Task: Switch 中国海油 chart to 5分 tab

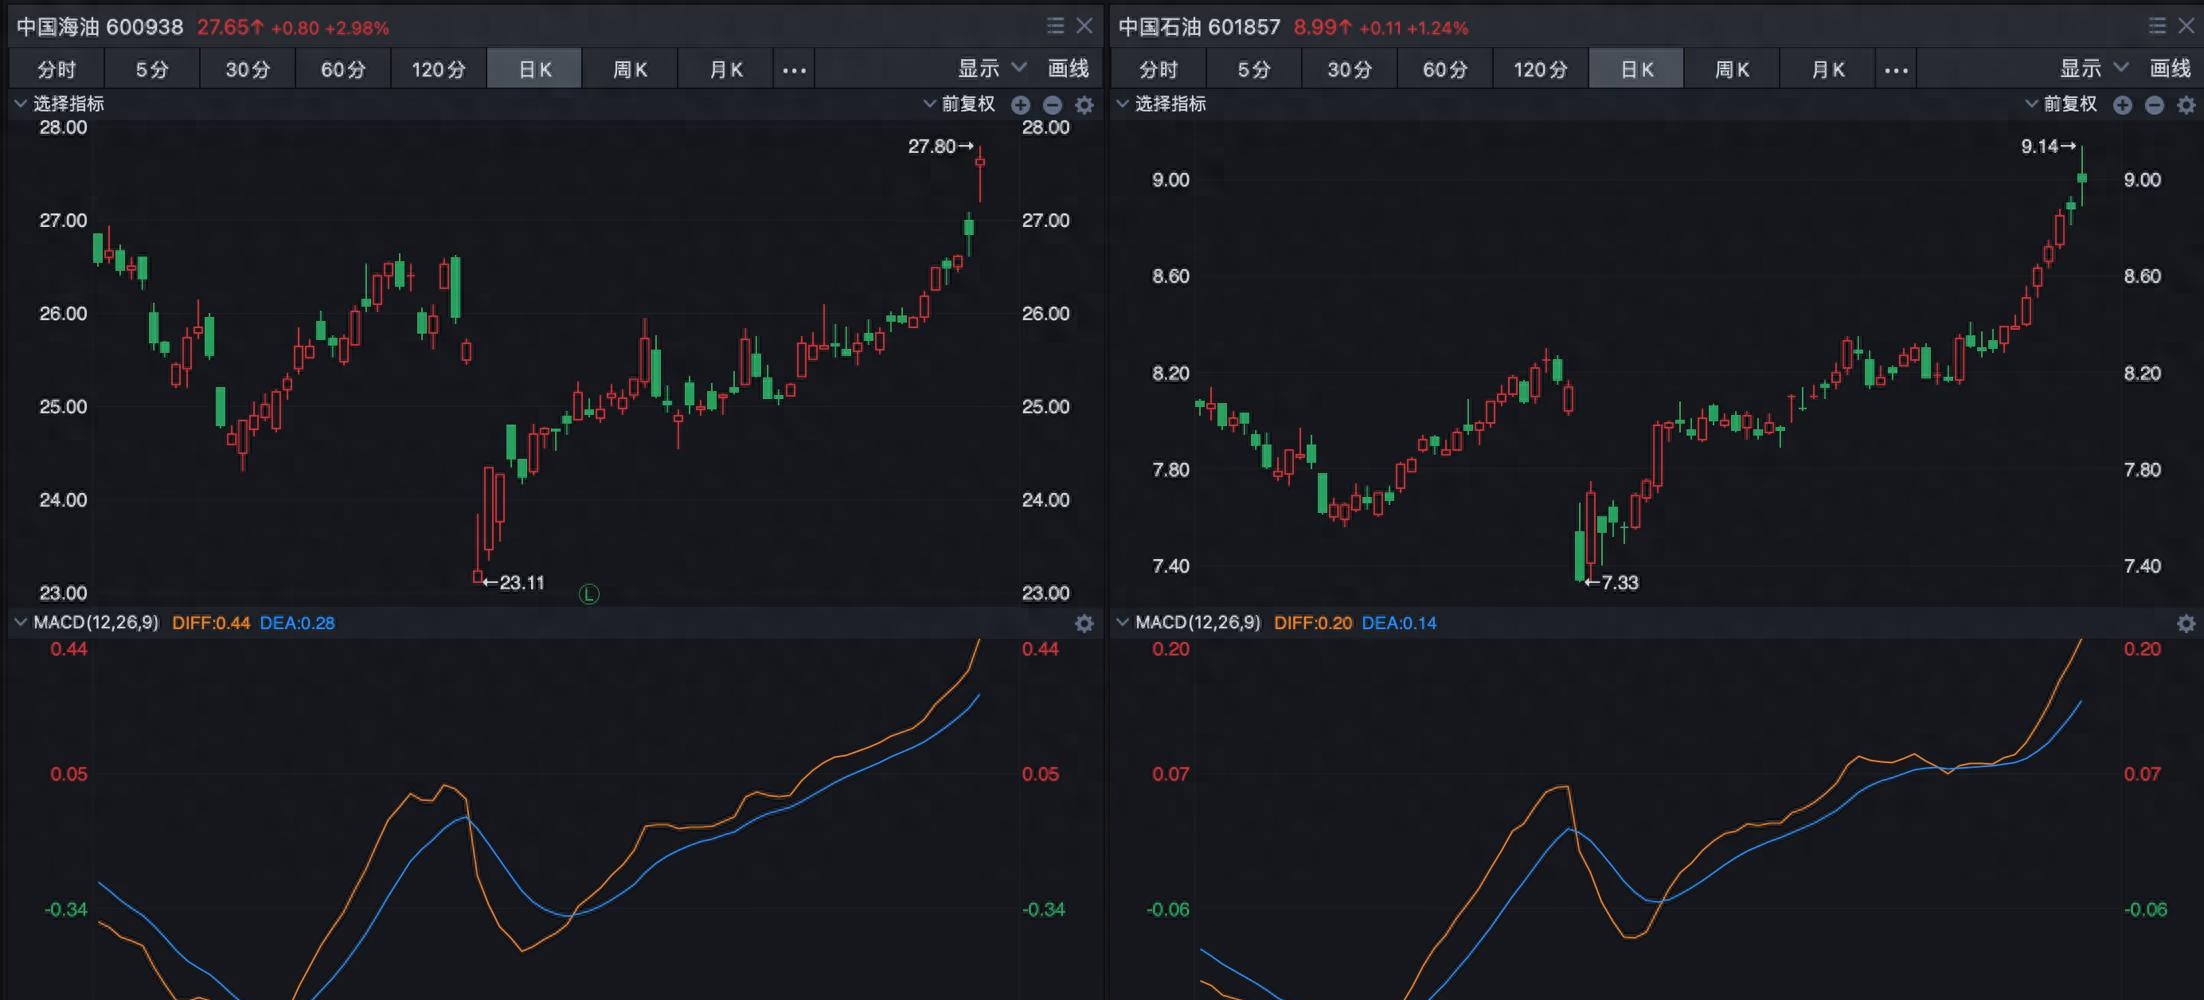Action: (152, 70)
